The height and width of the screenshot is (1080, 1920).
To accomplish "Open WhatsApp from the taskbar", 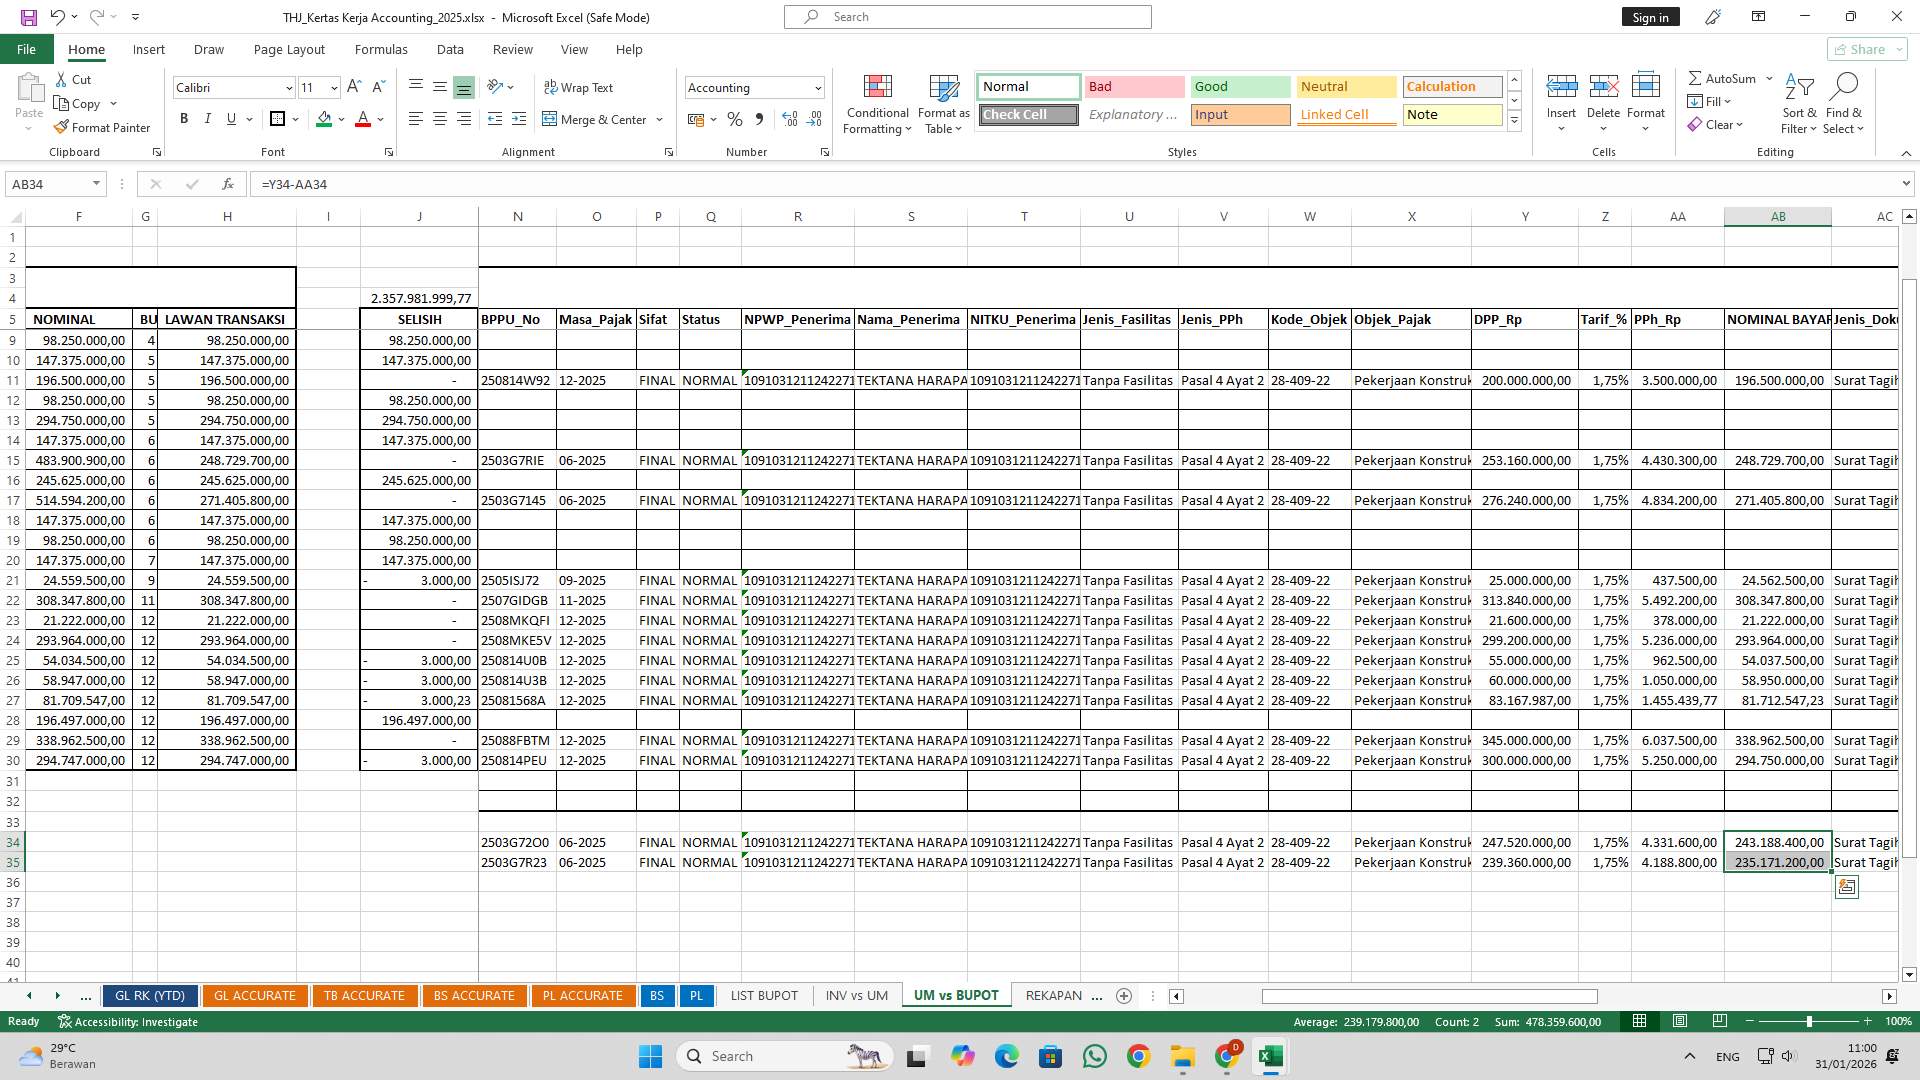I will click(x=1094, y=1056).
